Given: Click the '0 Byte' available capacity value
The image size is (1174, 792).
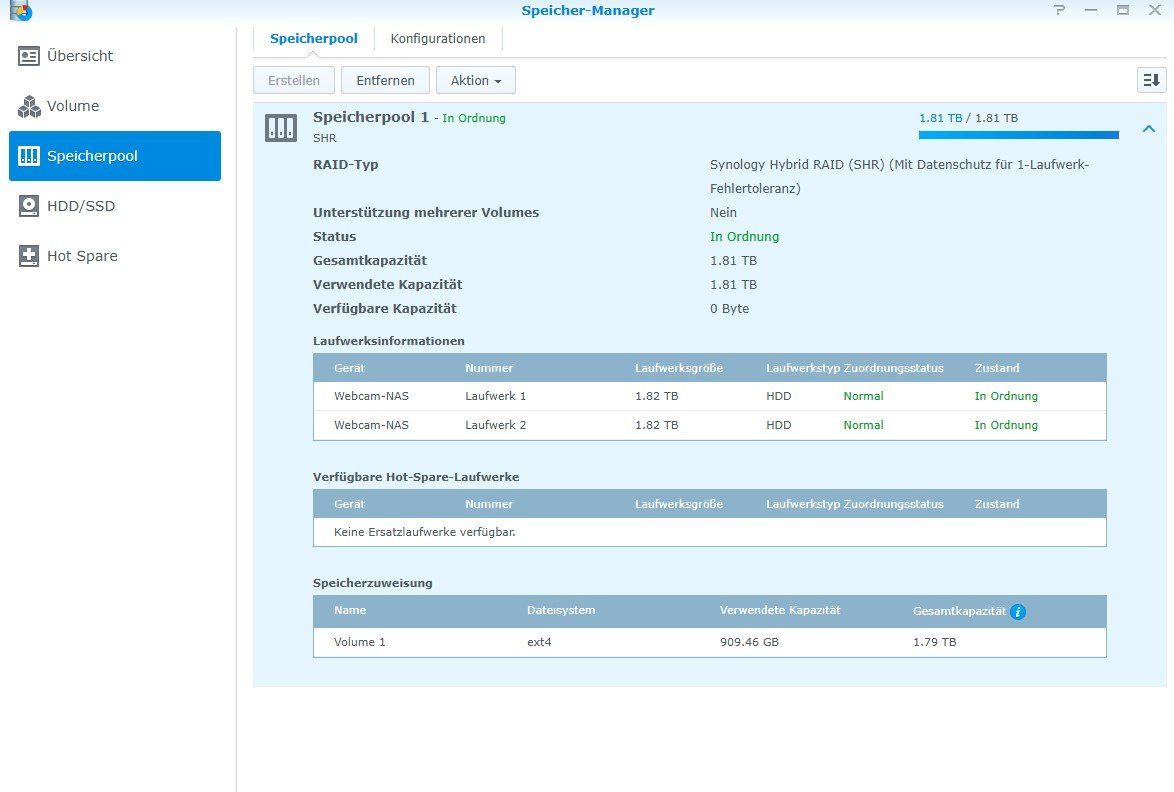Looking at the screenshot, I should point(729,308).
